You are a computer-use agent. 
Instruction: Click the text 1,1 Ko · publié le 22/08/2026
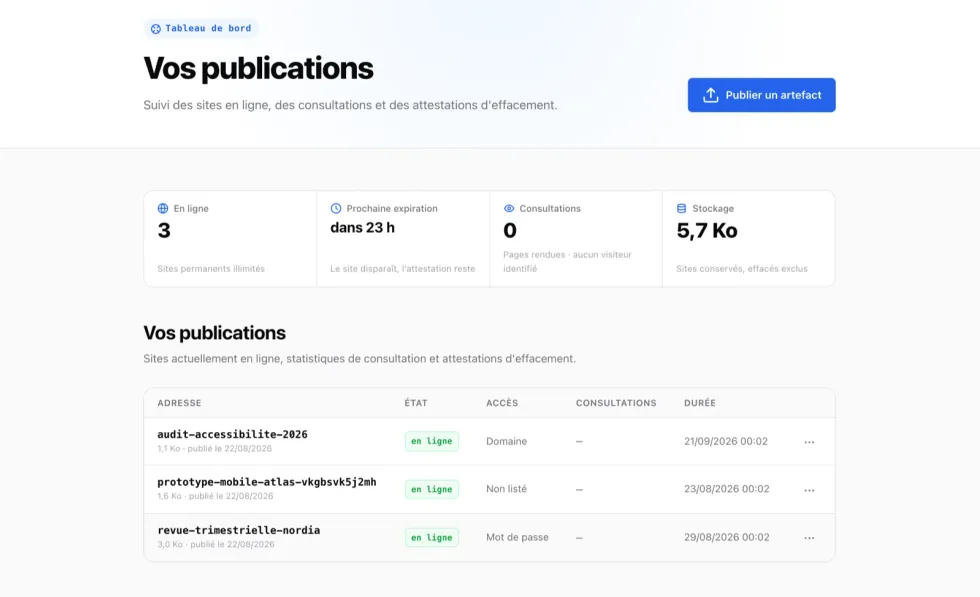pyautogui.click(x=214, y=449)
